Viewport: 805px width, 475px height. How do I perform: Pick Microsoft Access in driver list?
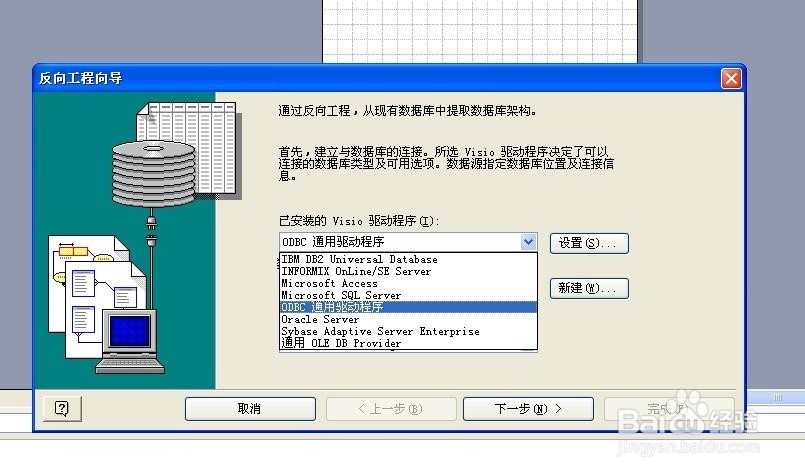pyautogui.click(x=408, y=283)
